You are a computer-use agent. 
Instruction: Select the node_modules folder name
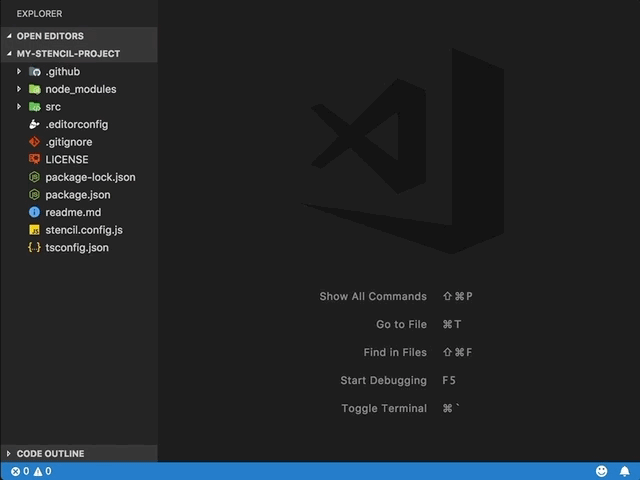81,89
